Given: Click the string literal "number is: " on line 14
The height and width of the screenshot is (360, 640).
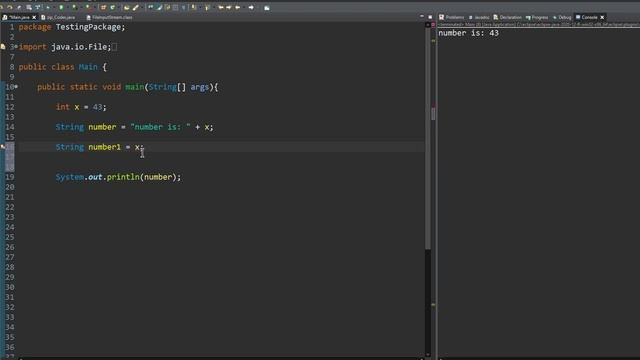Looking at the screenshot, I should [x=160, y=127].
